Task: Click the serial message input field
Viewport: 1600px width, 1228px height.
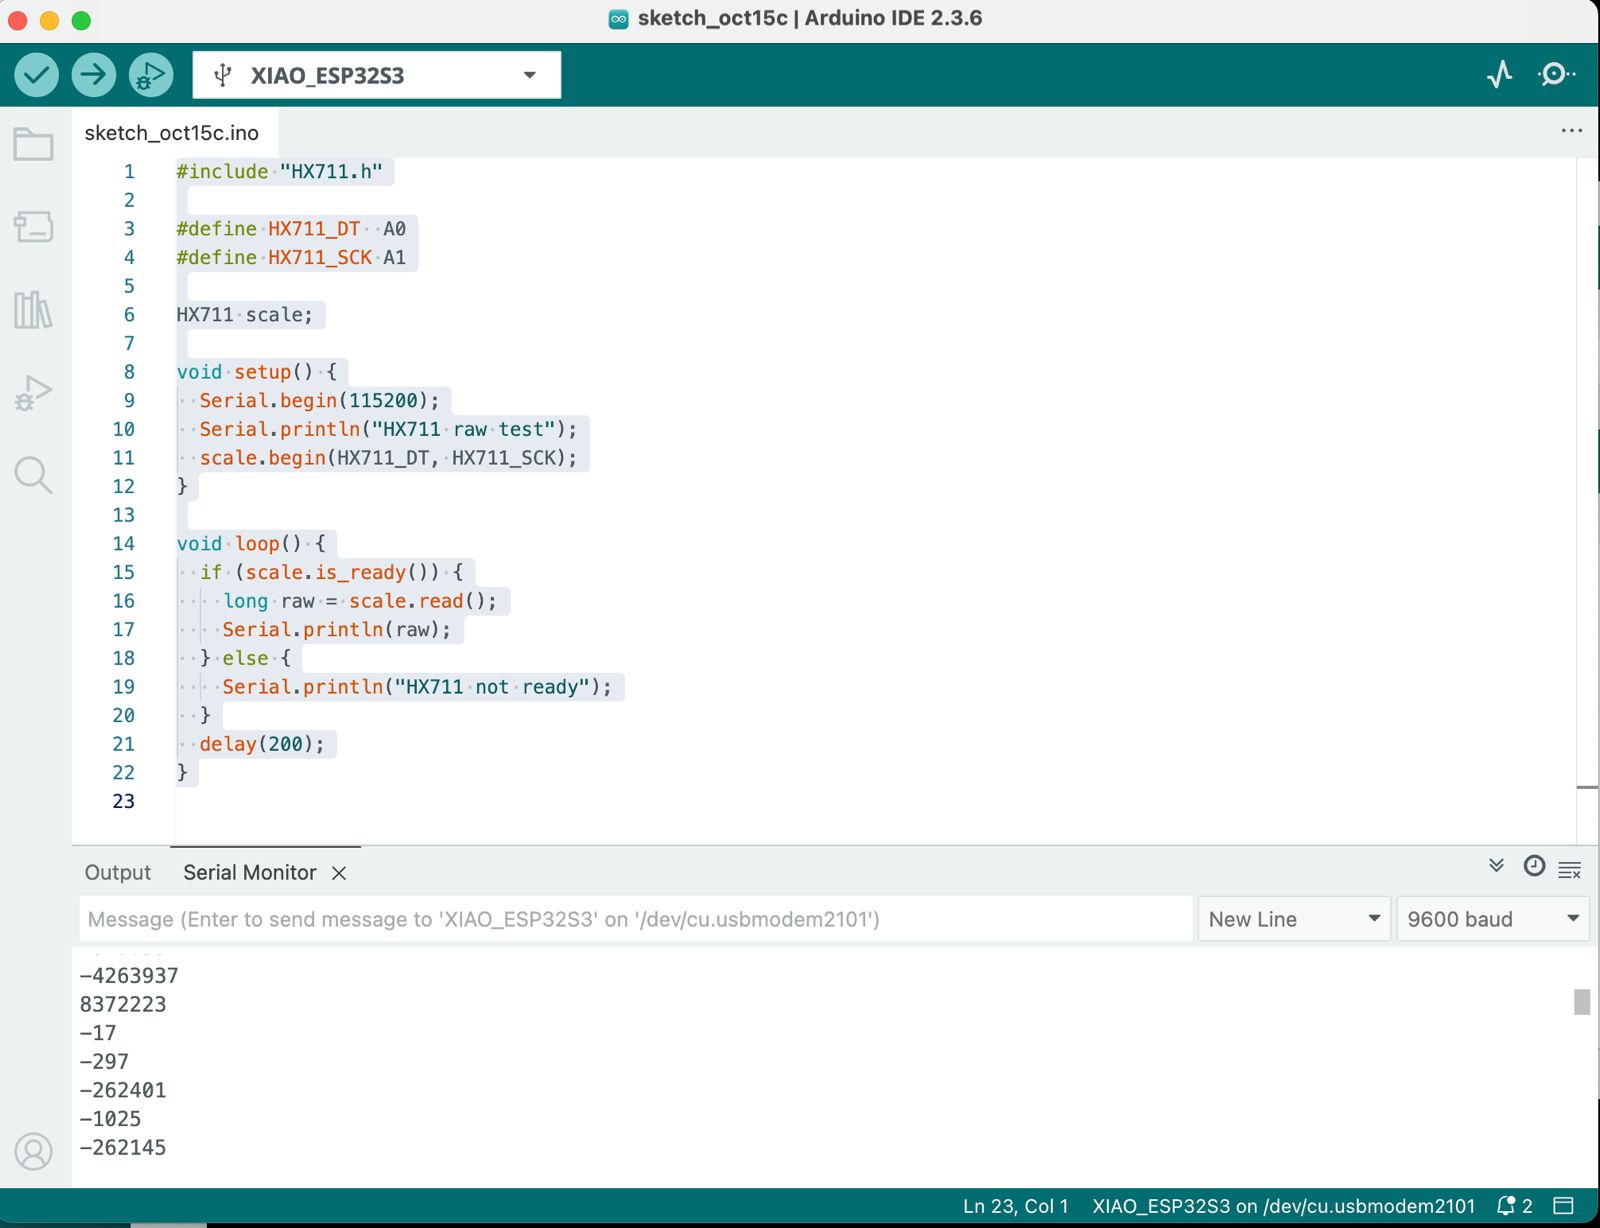Action: (635, 919)
